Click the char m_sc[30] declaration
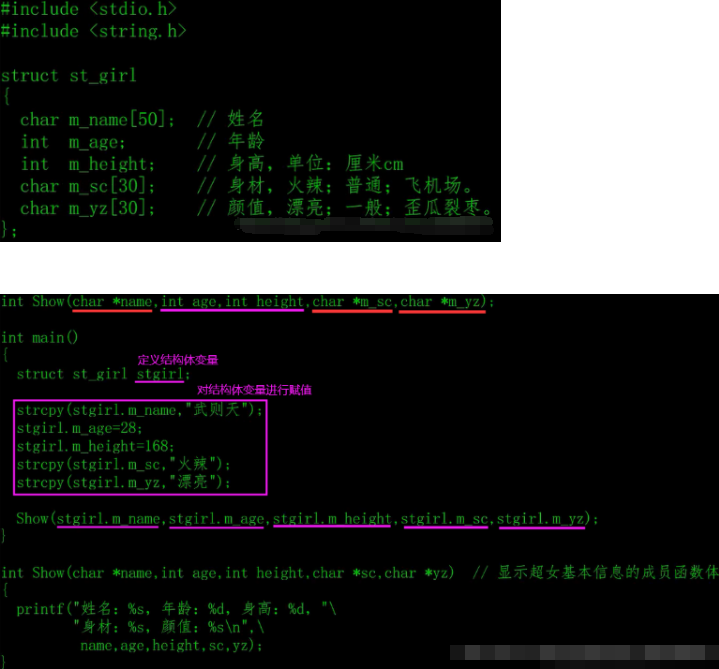This screenshot has width=719, height=669. (87, 186)
